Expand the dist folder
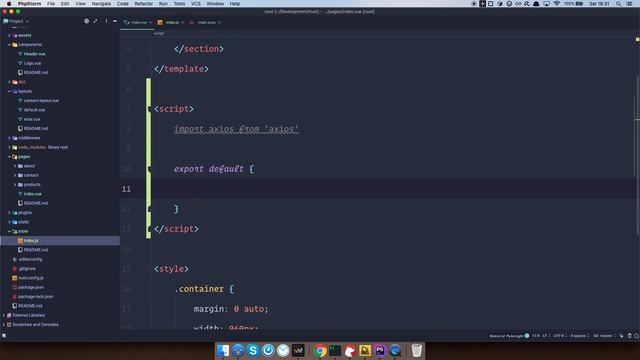The image size is (640, 360). pos(9,82)
